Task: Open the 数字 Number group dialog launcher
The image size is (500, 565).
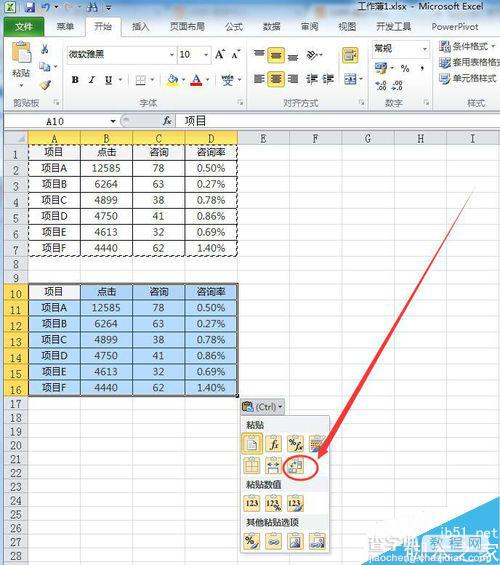Action: (426, 103)
